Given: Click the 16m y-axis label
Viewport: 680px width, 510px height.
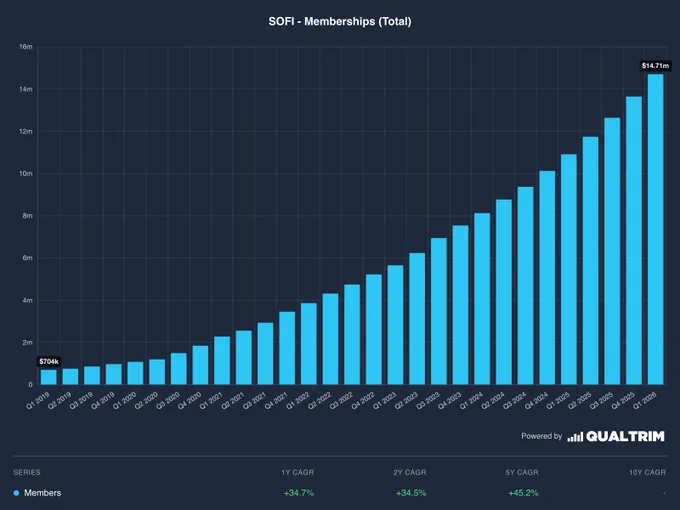Looking at the screenshot, I should tap(26, 47).
